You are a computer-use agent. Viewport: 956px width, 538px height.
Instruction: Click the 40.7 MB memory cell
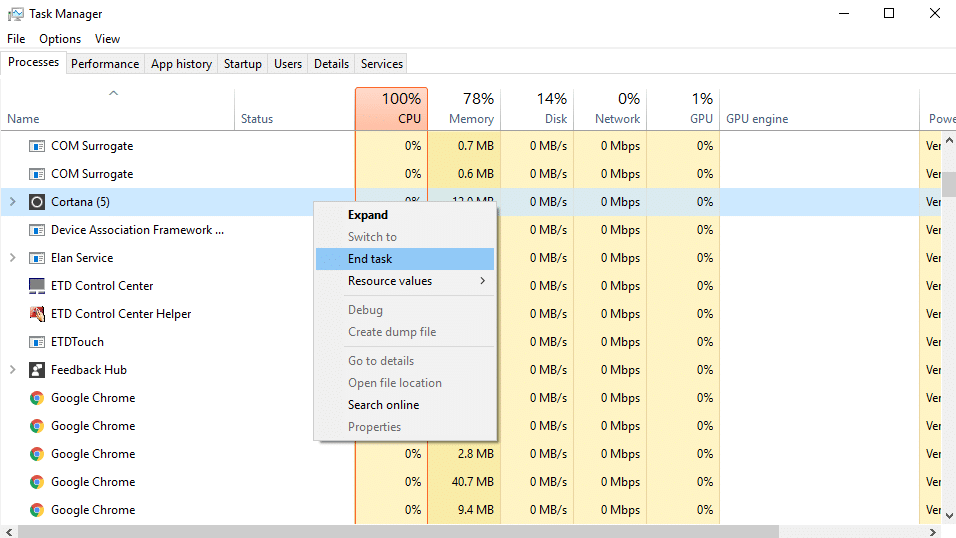click(x=465, y=482)
